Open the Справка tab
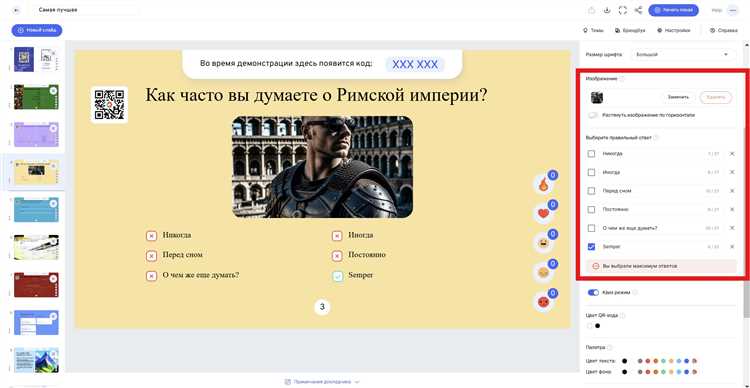Screen dimensions: 750x388 click(x=723, y=30)
